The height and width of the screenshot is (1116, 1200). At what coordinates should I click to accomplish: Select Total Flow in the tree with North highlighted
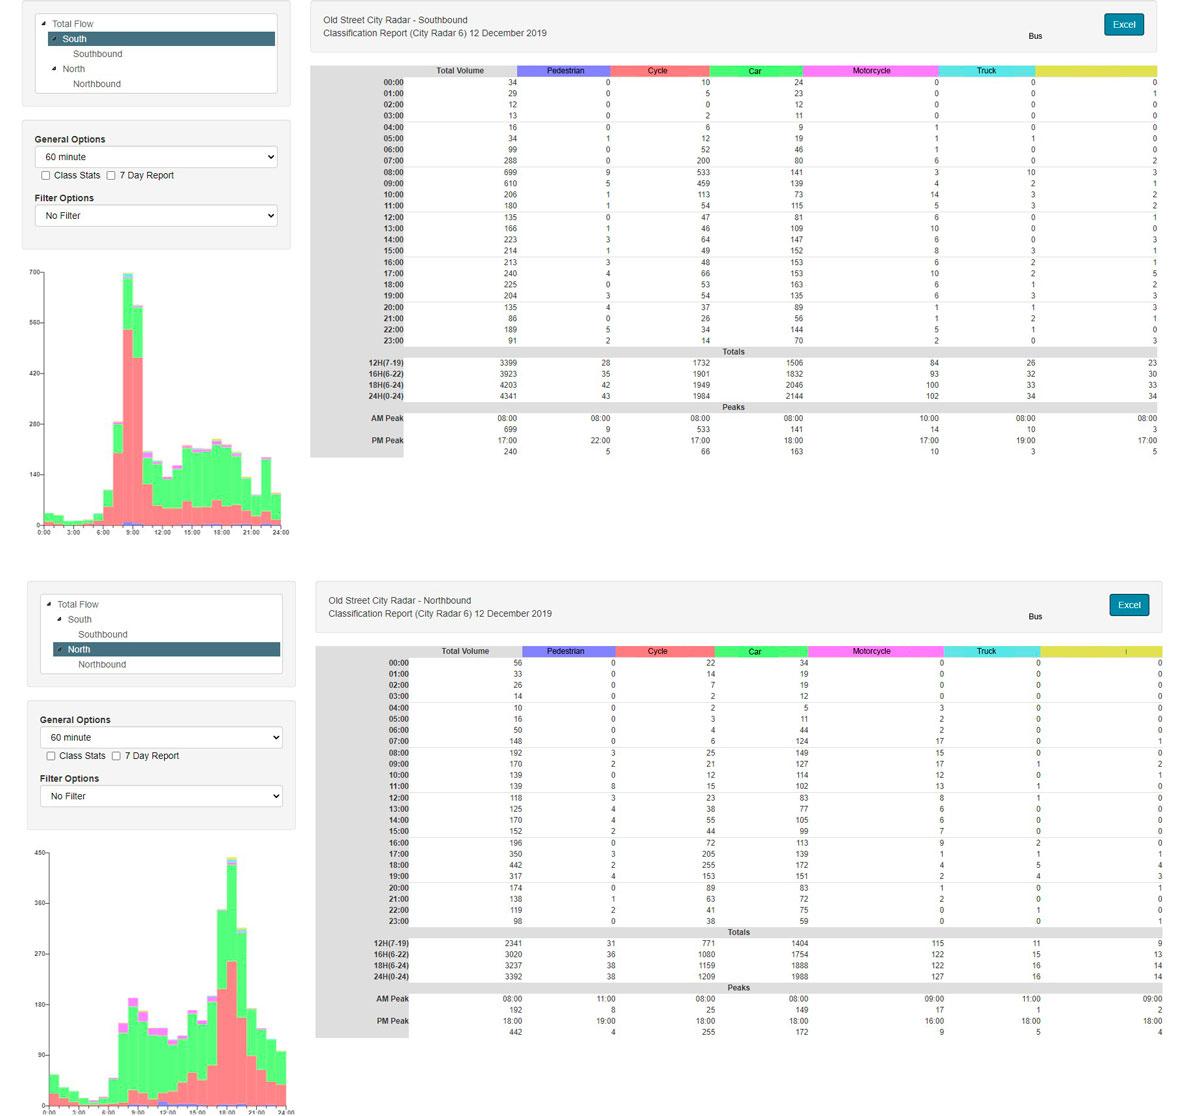[78, 604]
